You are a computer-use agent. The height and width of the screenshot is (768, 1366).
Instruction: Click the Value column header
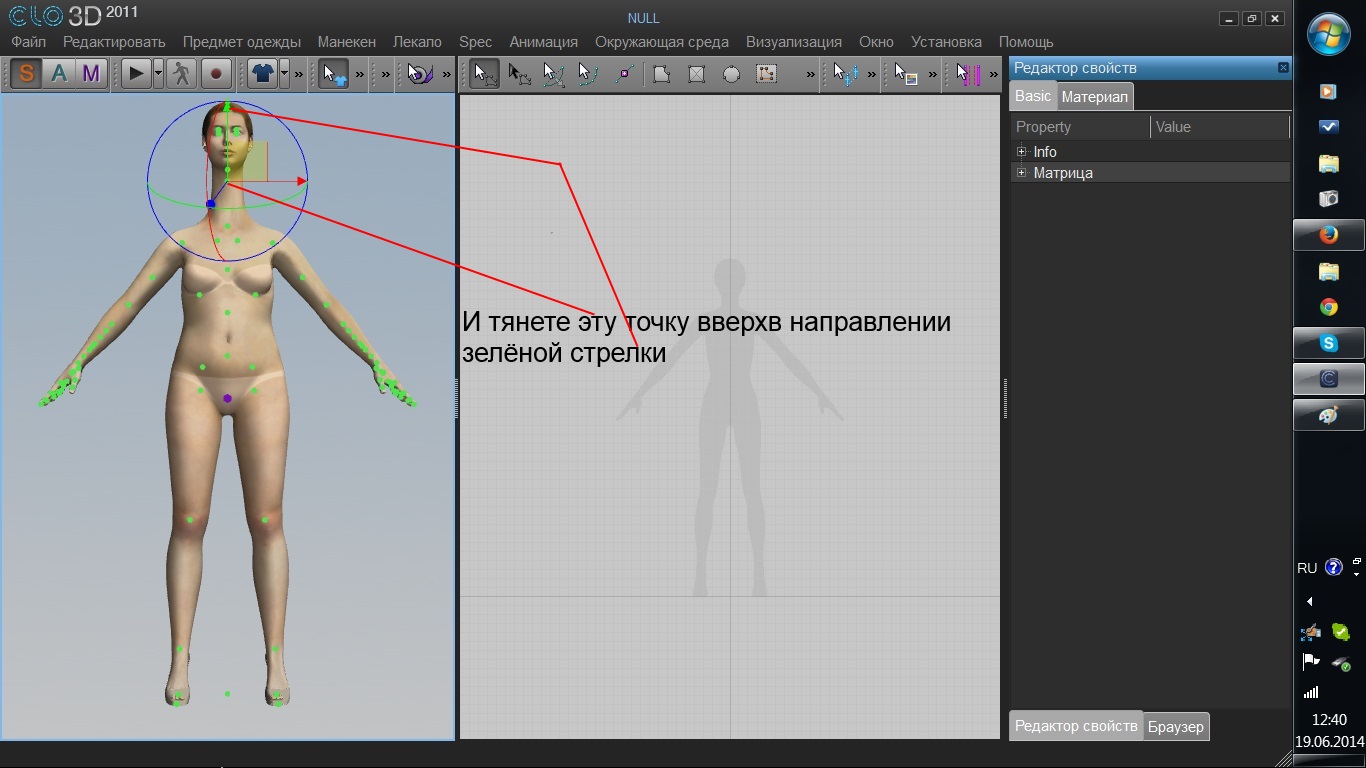coord(1173,127)
